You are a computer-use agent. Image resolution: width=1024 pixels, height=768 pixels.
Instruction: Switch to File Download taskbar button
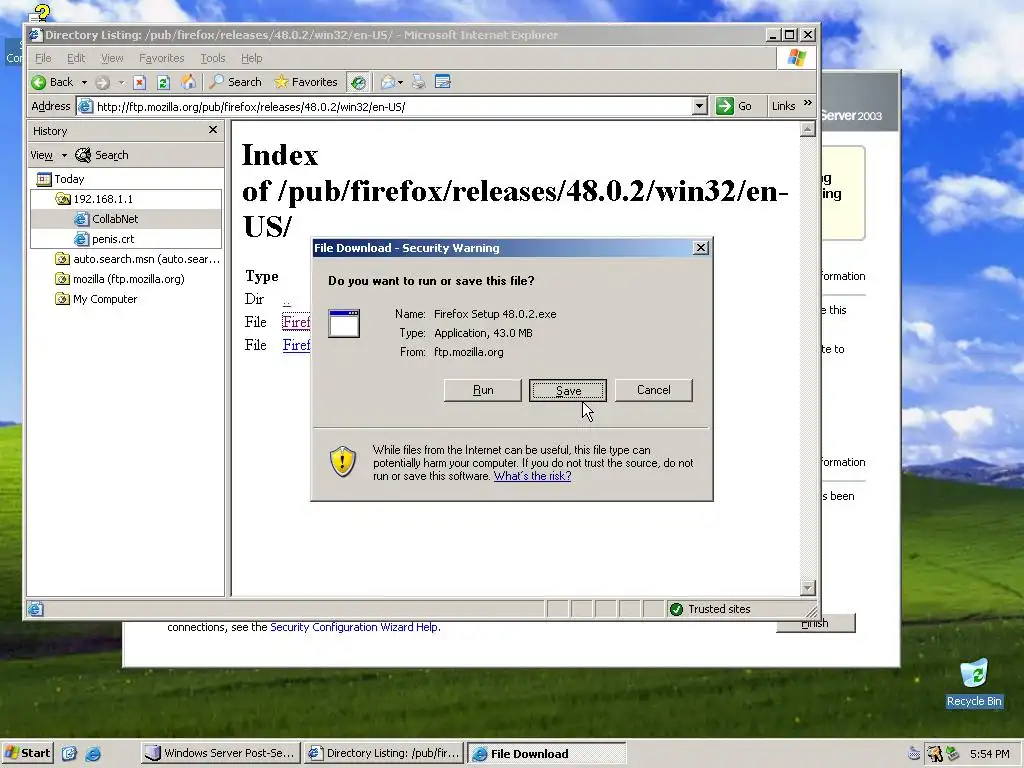click(x=547, y=753)
